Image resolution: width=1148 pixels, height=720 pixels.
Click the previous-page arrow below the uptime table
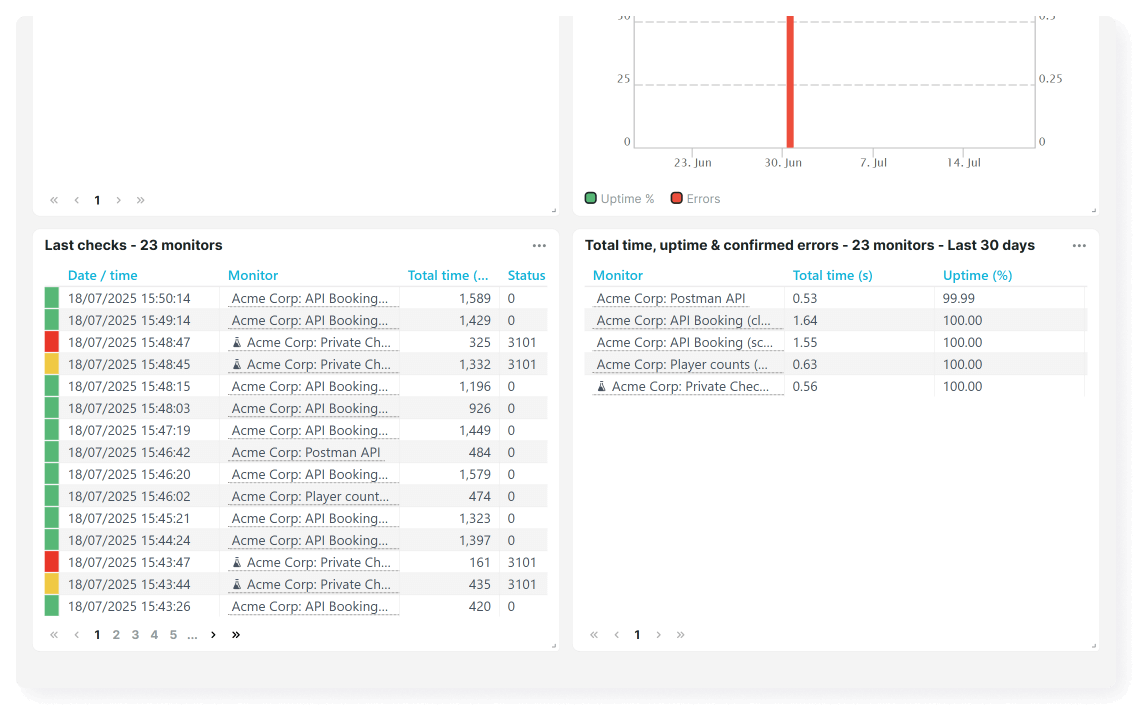pos(615,634)
